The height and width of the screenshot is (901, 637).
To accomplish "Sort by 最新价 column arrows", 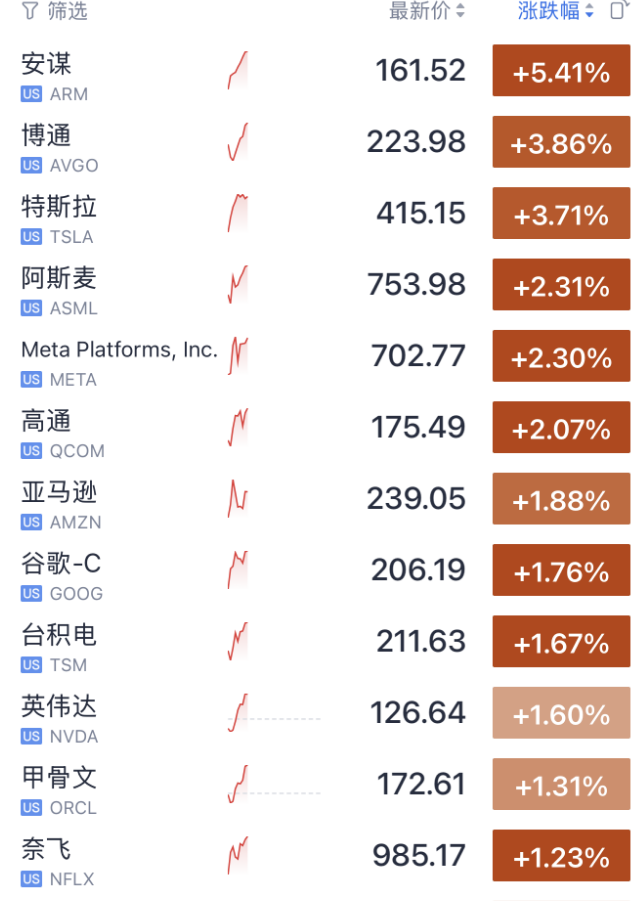I will [460, 10].
